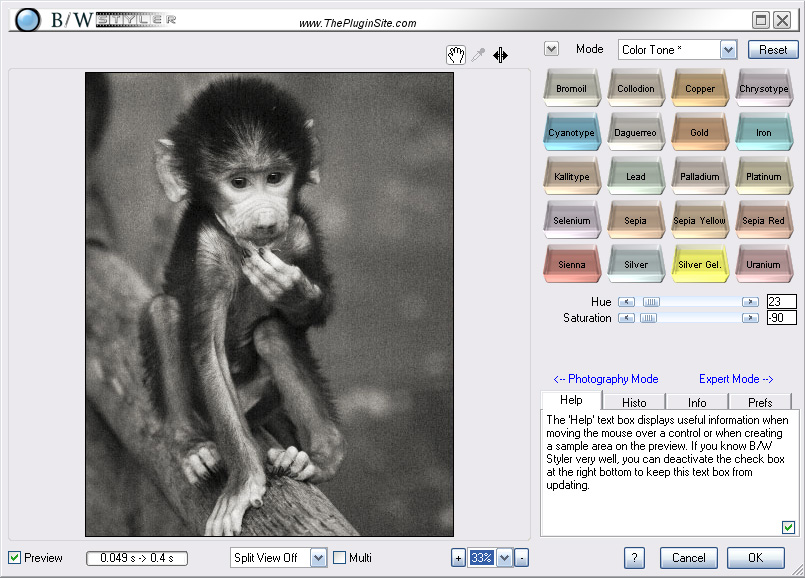Expand the menu arrow left of Mode
805x578 pixels.
point(551,49)
